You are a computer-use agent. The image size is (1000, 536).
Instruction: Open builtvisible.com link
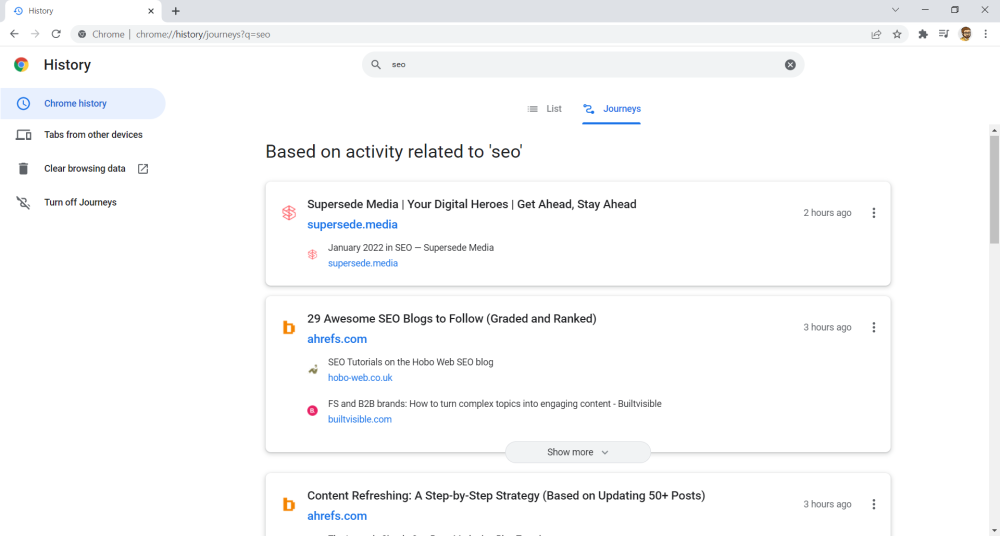(360, 419)
